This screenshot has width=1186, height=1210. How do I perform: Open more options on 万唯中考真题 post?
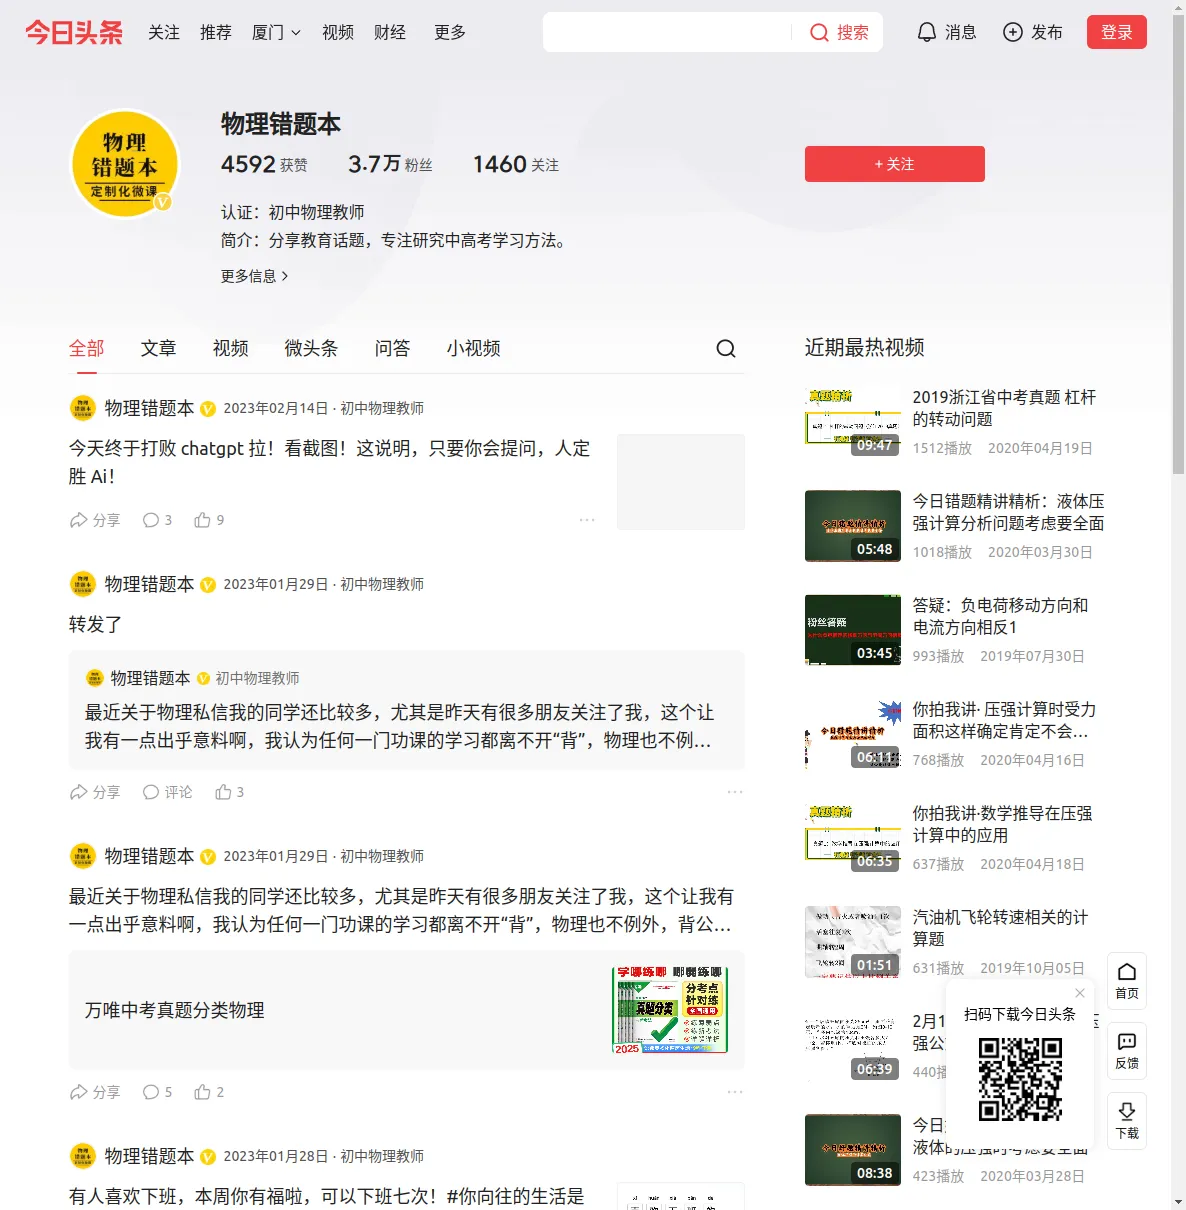click(x=735, y=1092)
